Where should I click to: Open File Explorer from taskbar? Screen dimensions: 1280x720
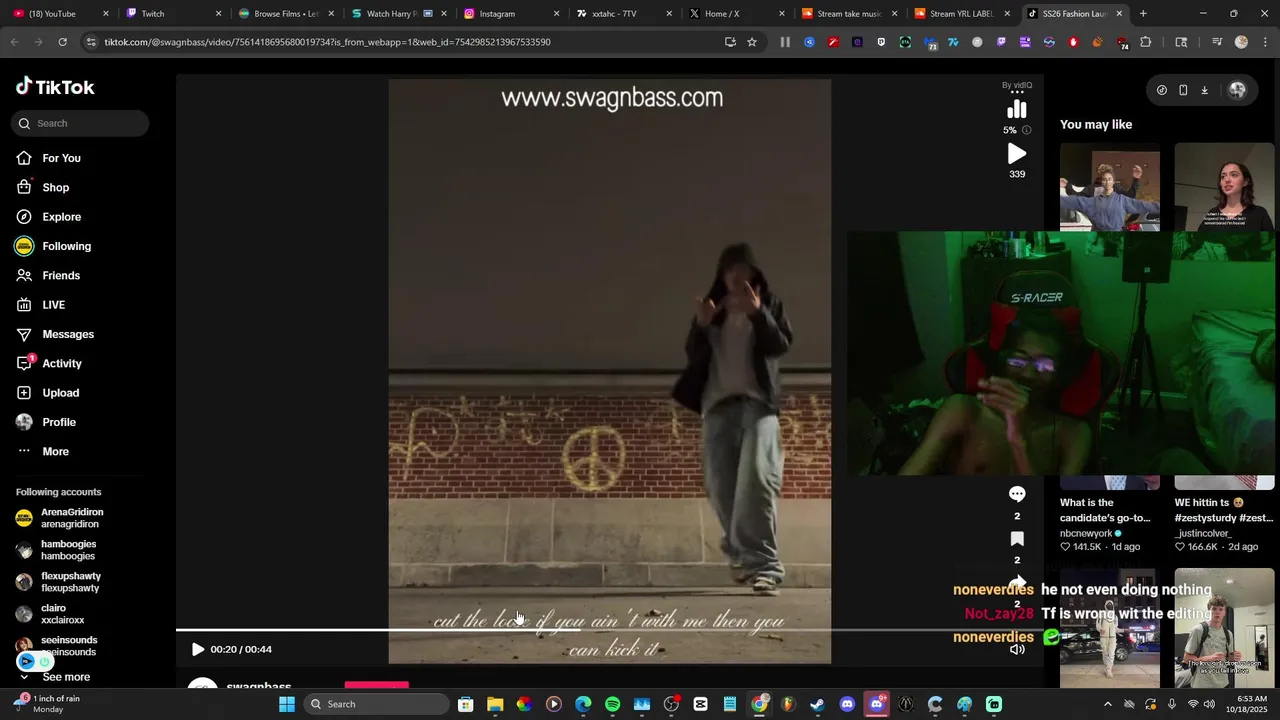tap(495, 704)
